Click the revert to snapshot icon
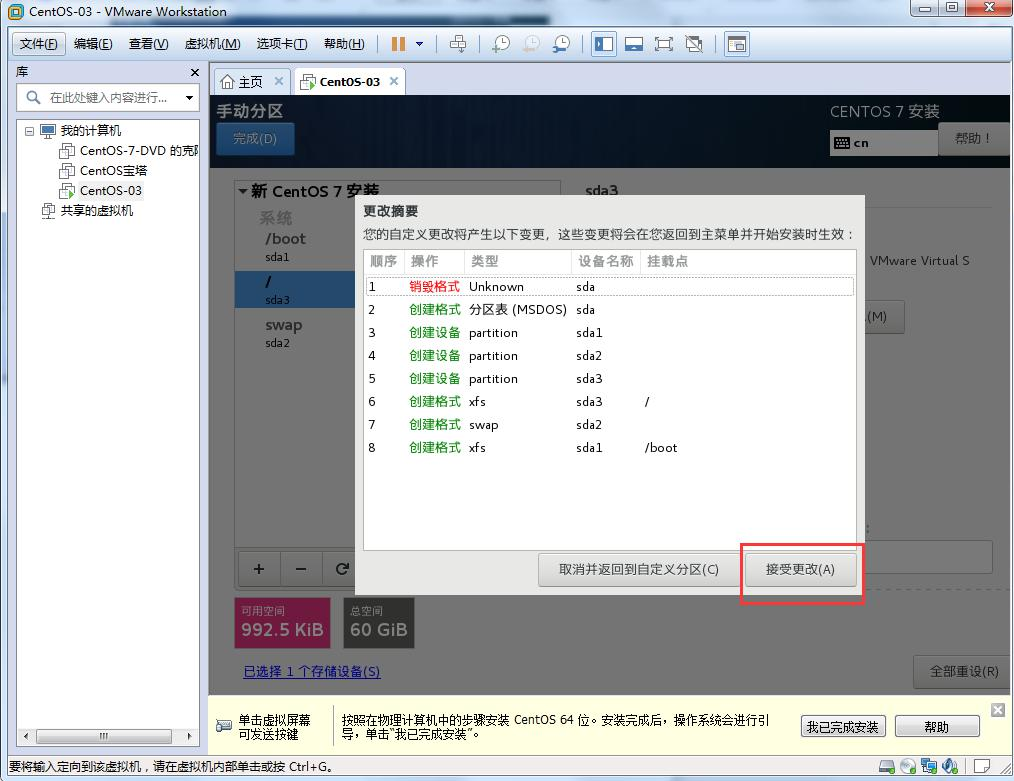Viewport: 1014px width, 781px height. click(x=532, y=44)
